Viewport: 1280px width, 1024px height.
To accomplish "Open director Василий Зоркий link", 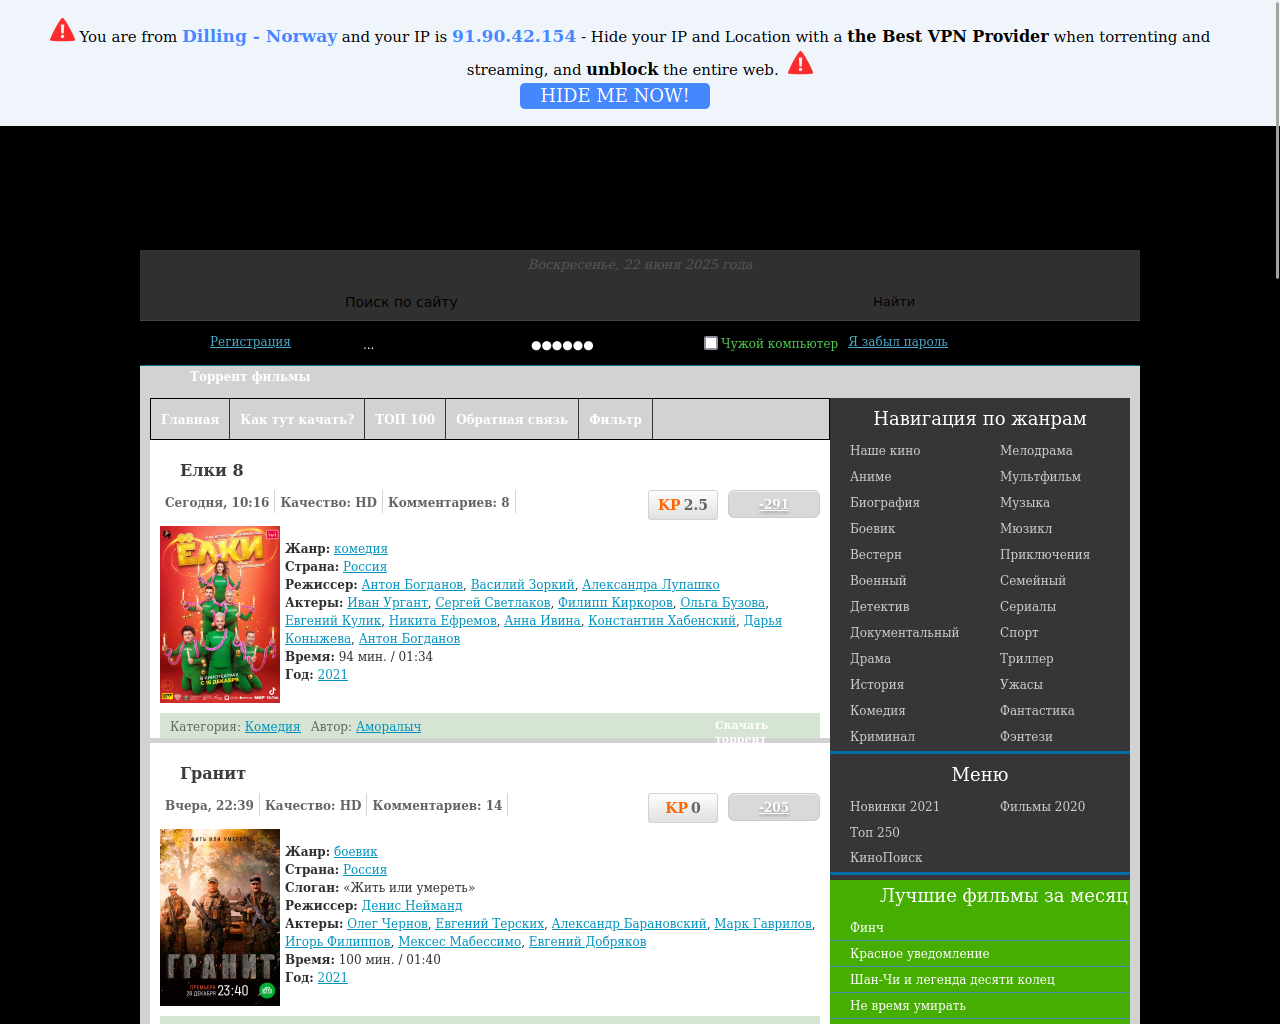I will (x=523, y=584).
